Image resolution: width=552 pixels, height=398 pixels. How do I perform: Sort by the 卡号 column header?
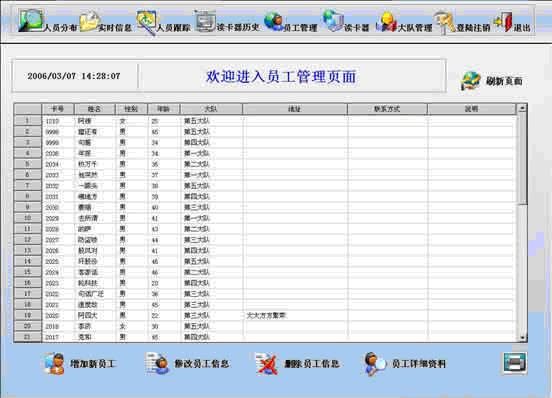pos(58,109)
